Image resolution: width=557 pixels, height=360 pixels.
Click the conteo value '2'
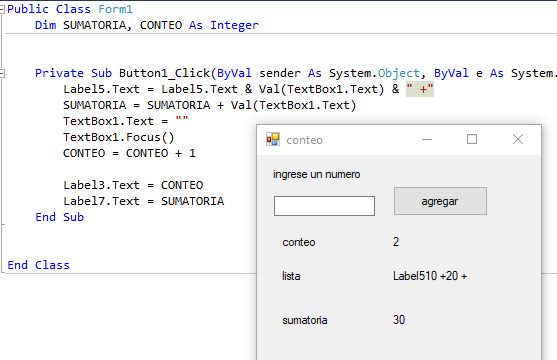click(396, 242)
